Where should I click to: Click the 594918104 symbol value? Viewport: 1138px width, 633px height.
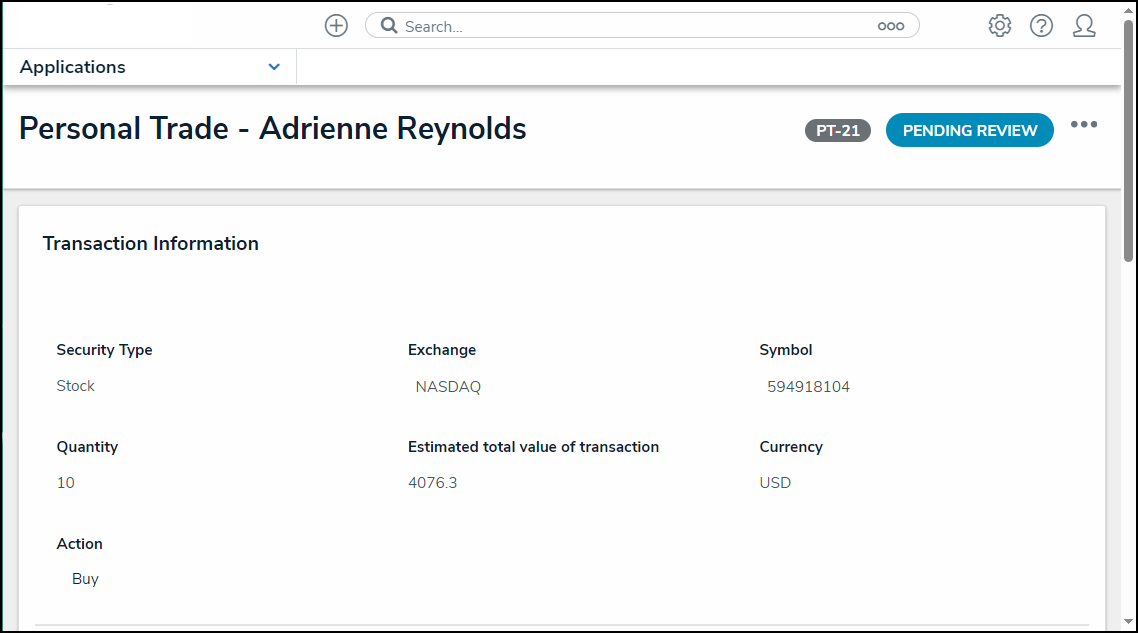point(809,386)
